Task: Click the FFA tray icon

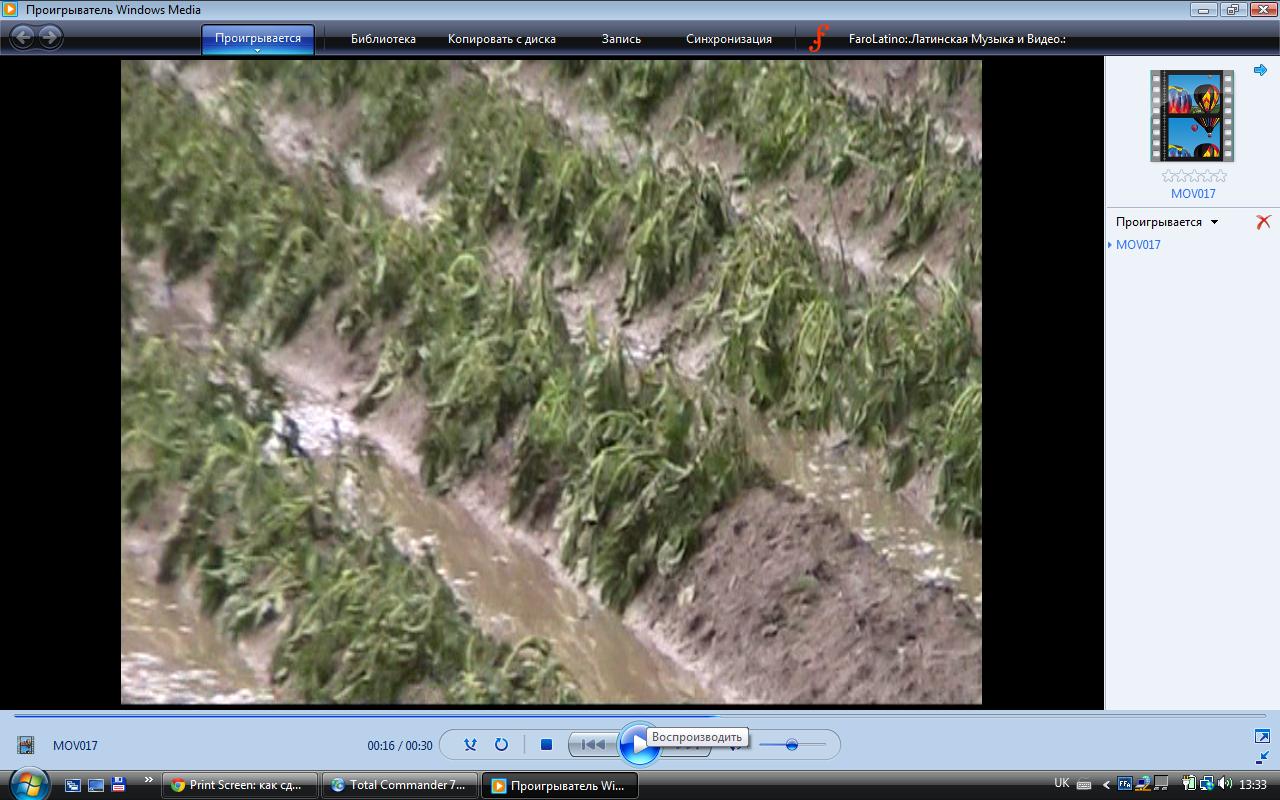Action: point(1125,784)
